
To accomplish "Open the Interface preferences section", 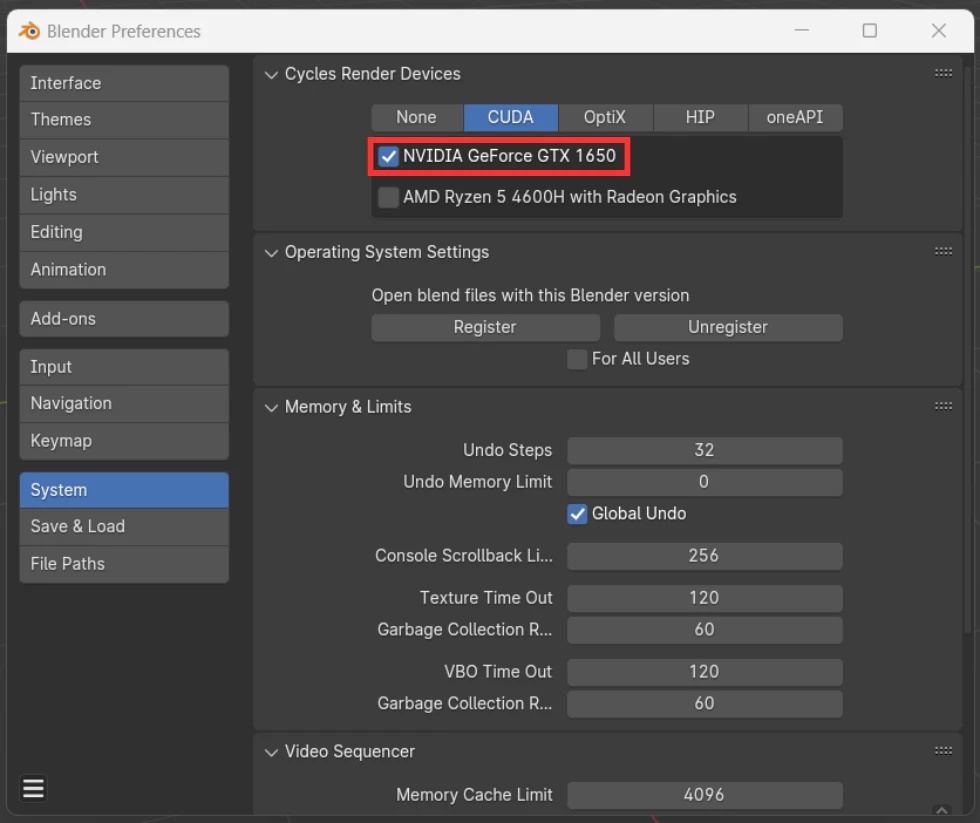I will coord(124,83).
